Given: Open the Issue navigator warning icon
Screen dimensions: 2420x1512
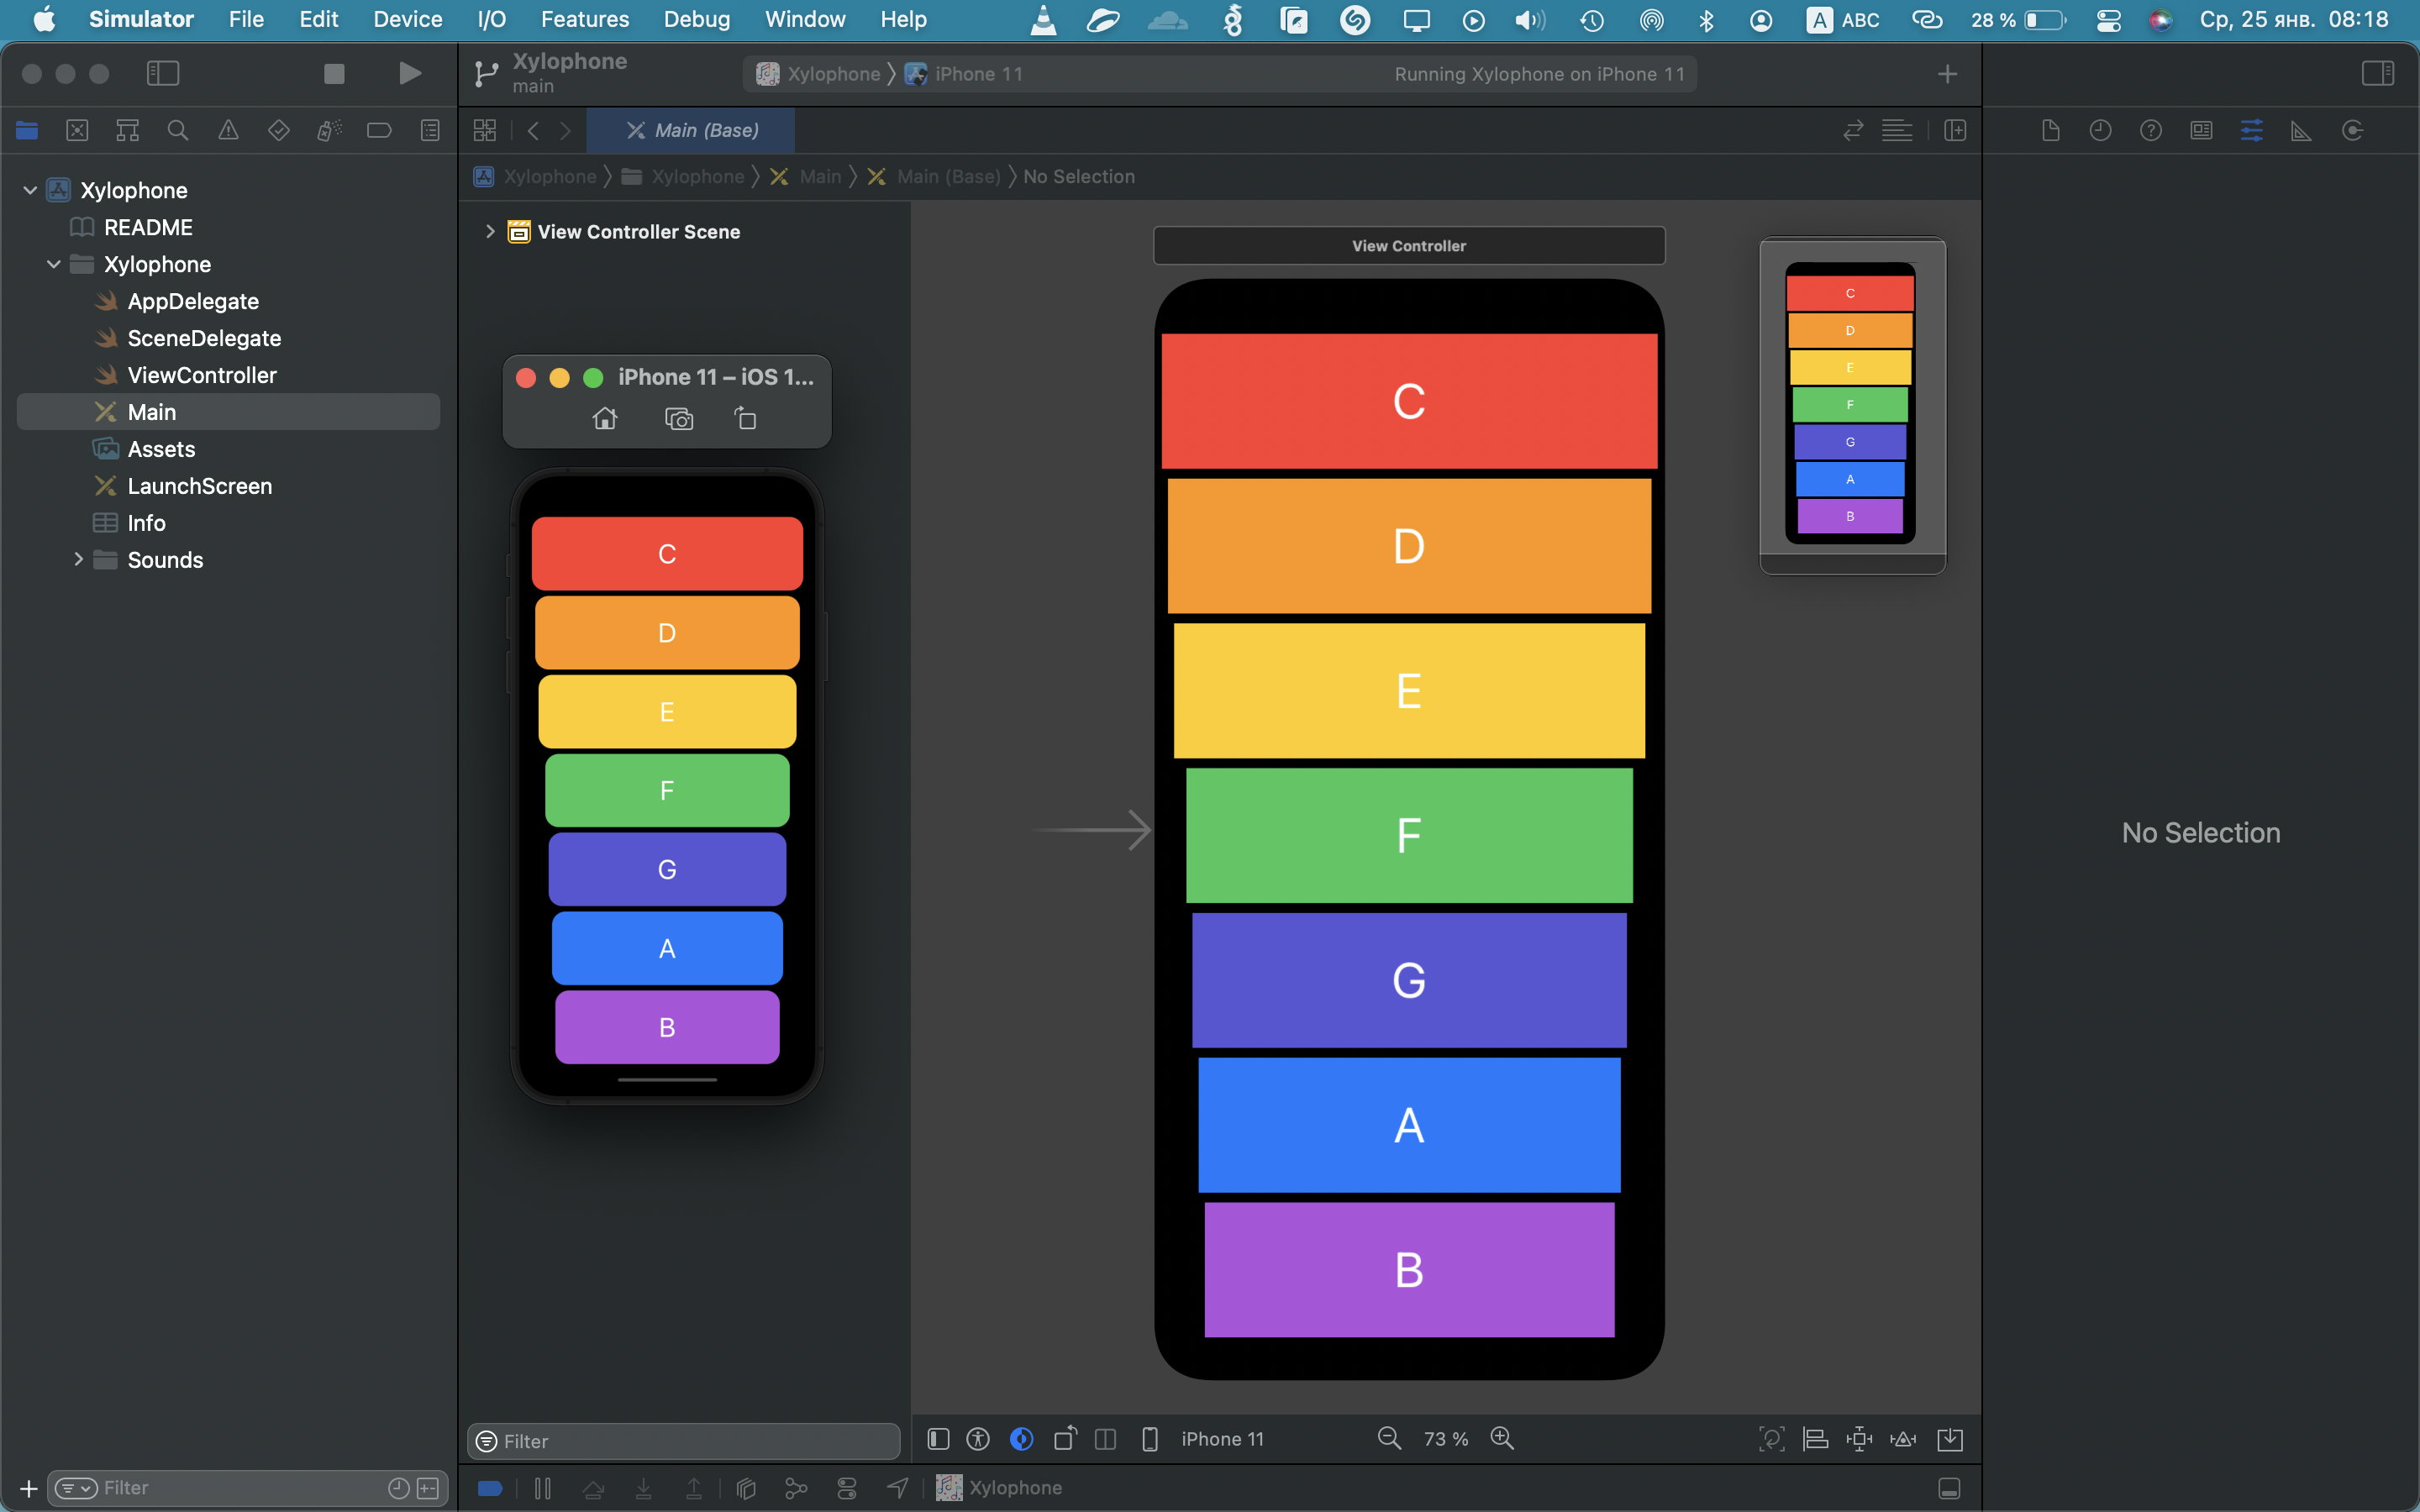Looking at the screenshot, I should 228,130.
